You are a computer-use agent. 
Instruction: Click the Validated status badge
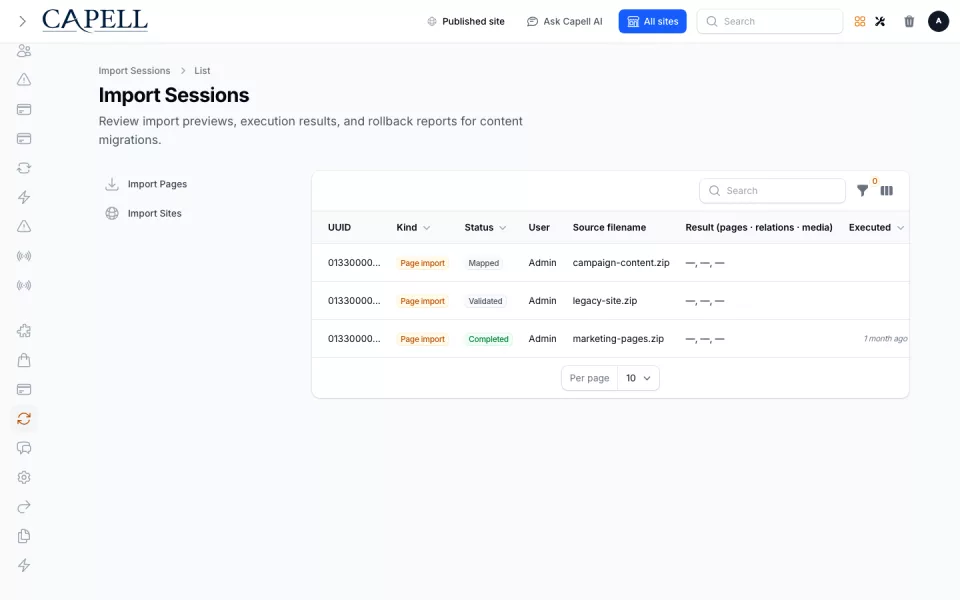[x=486, y=301]
